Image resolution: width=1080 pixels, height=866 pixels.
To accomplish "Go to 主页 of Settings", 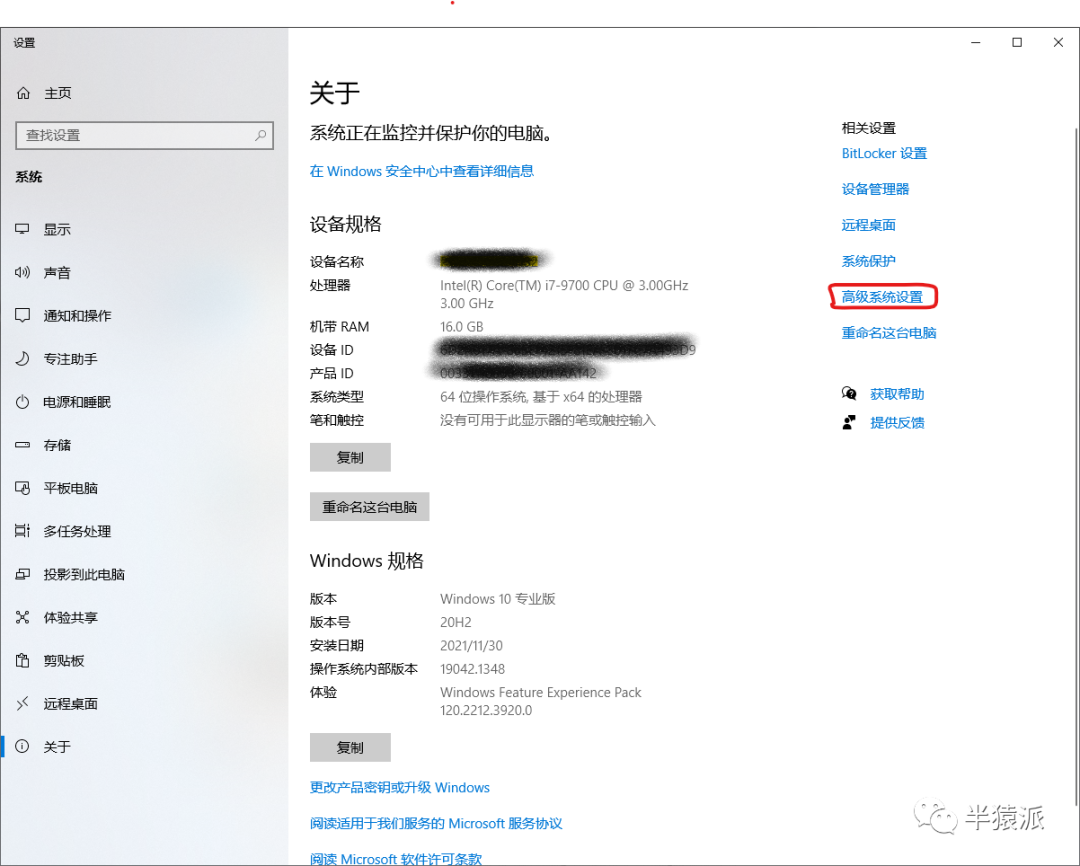I will [x=144, y=93].
